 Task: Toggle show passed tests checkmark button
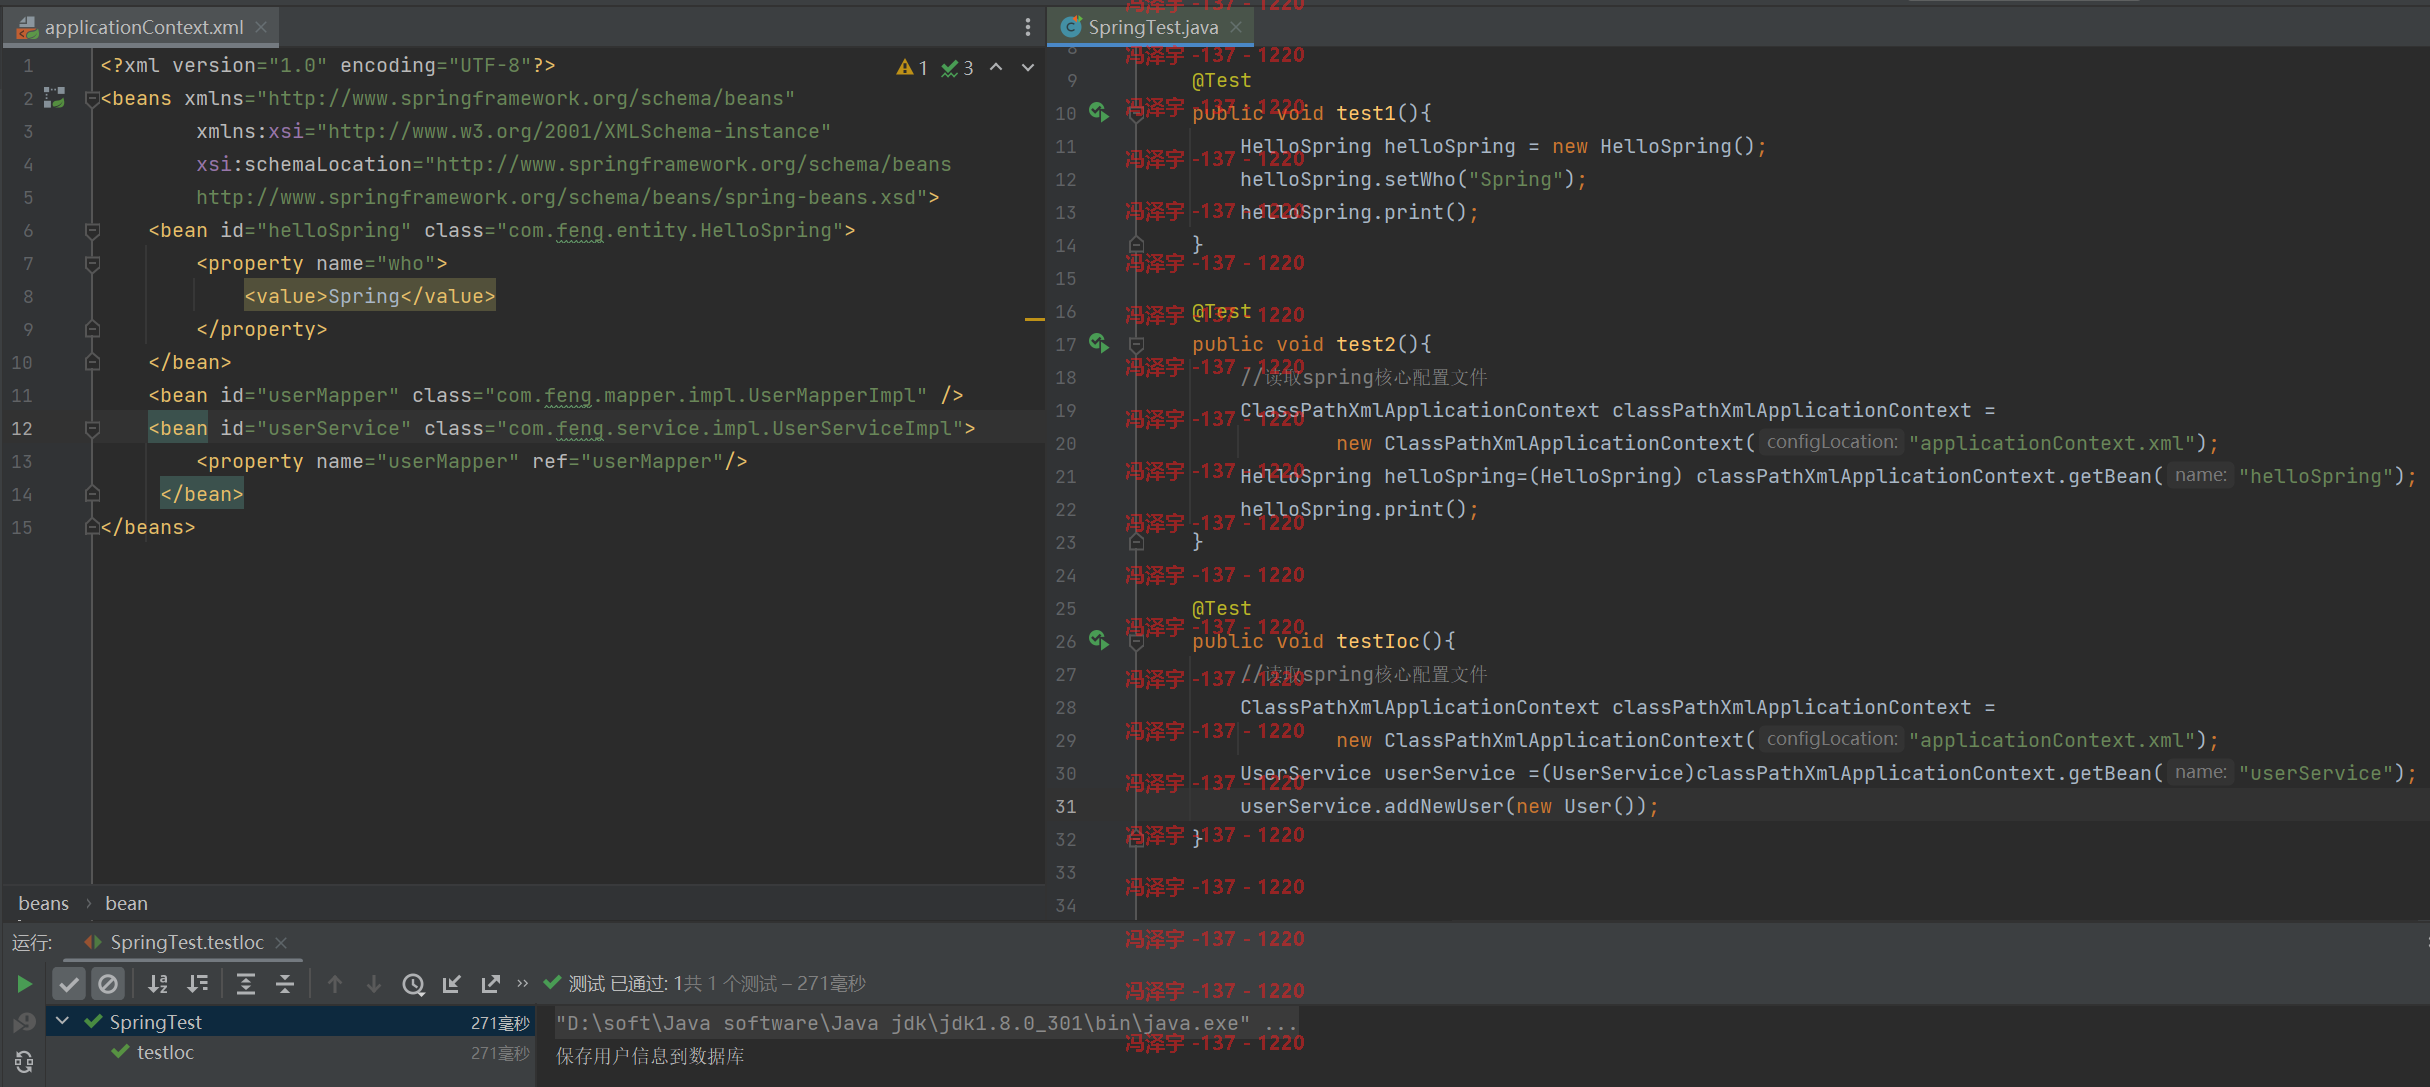click(69, 984)
